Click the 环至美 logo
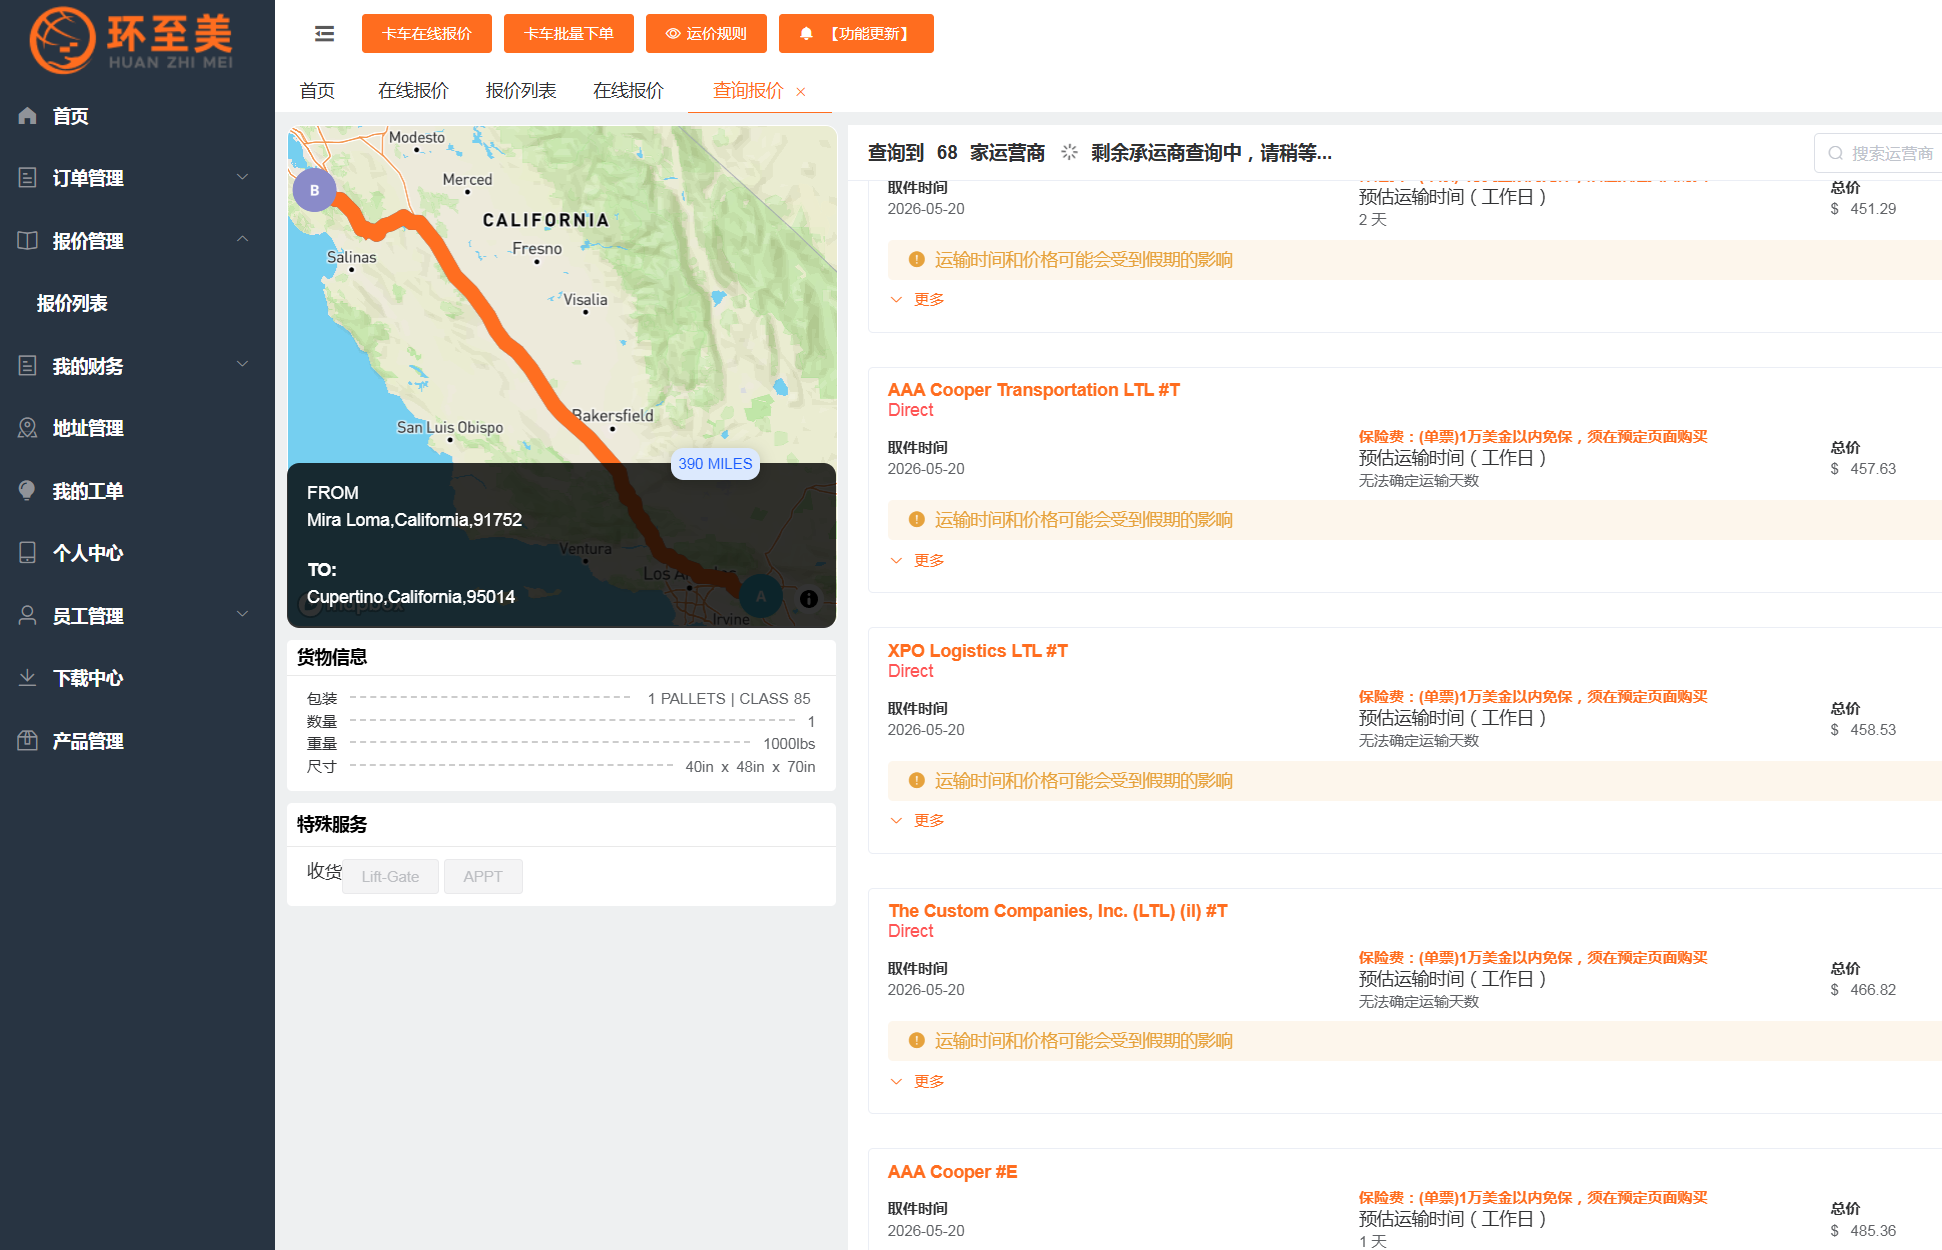The width and height of the screenshot is (1942, 1250). pos(131,40)
